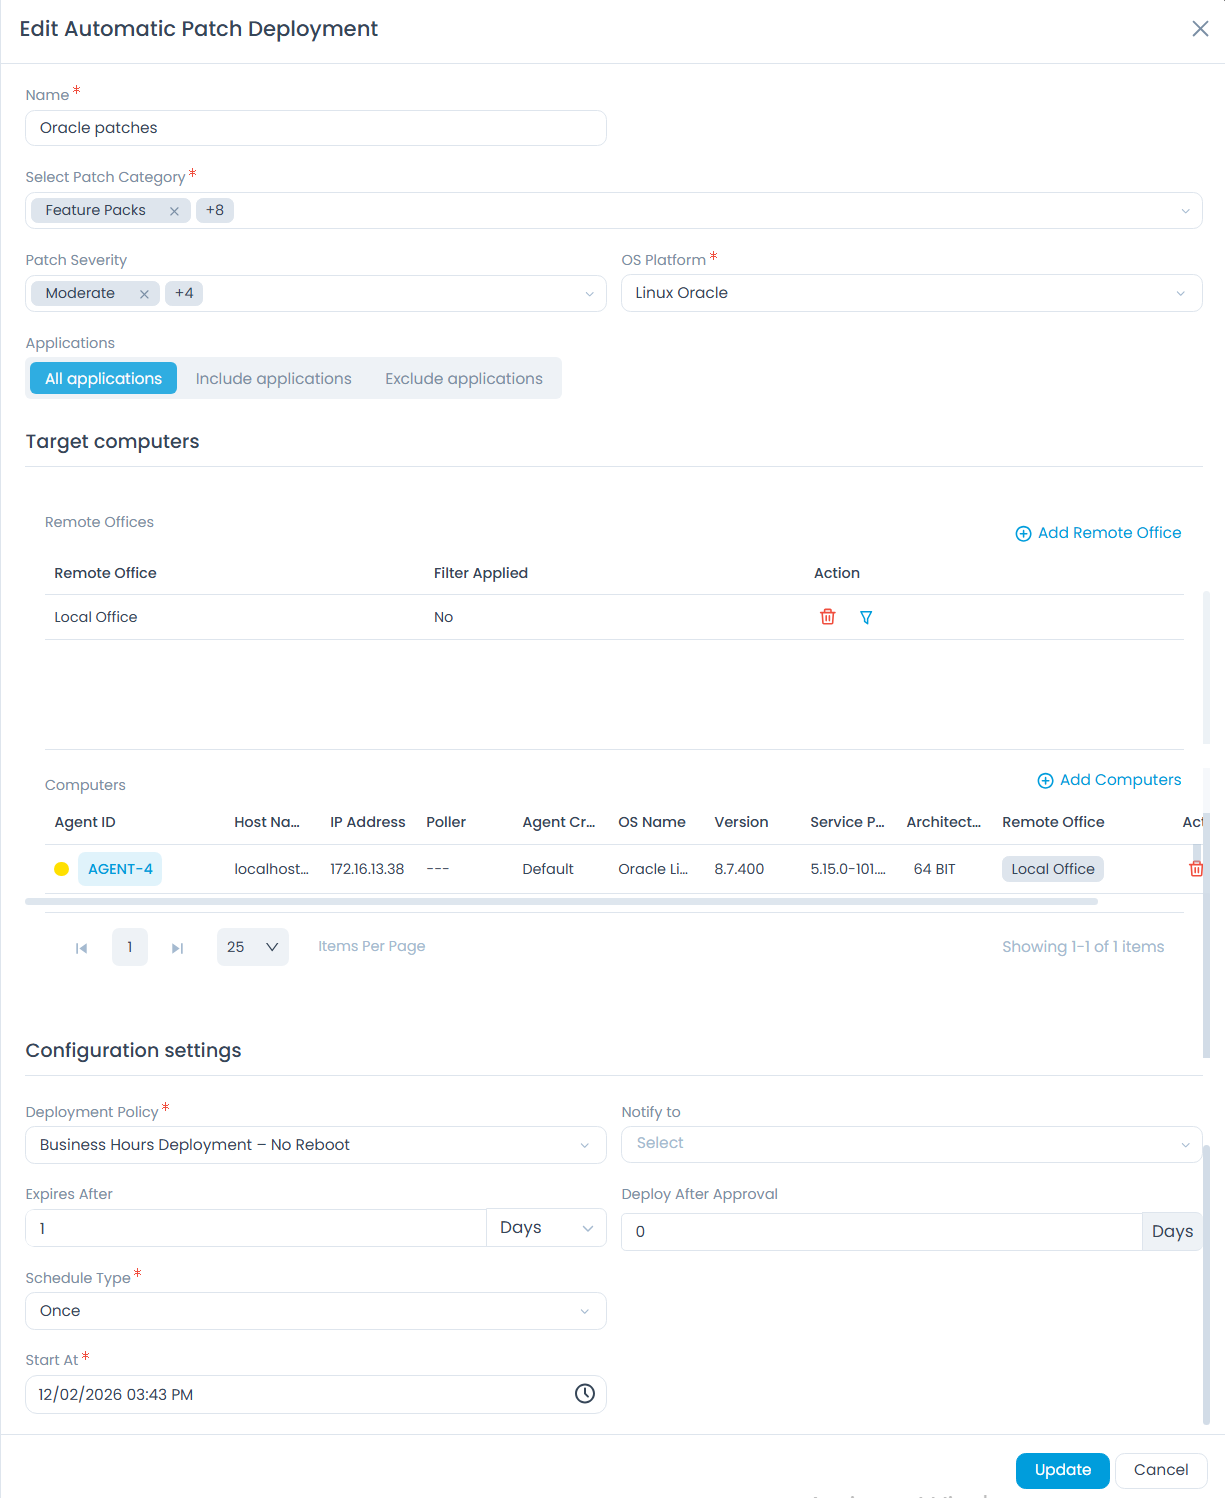This screenshot has width=1225, height=1498.
Task: Click Add Remote Office
Action: point(1097,533)
